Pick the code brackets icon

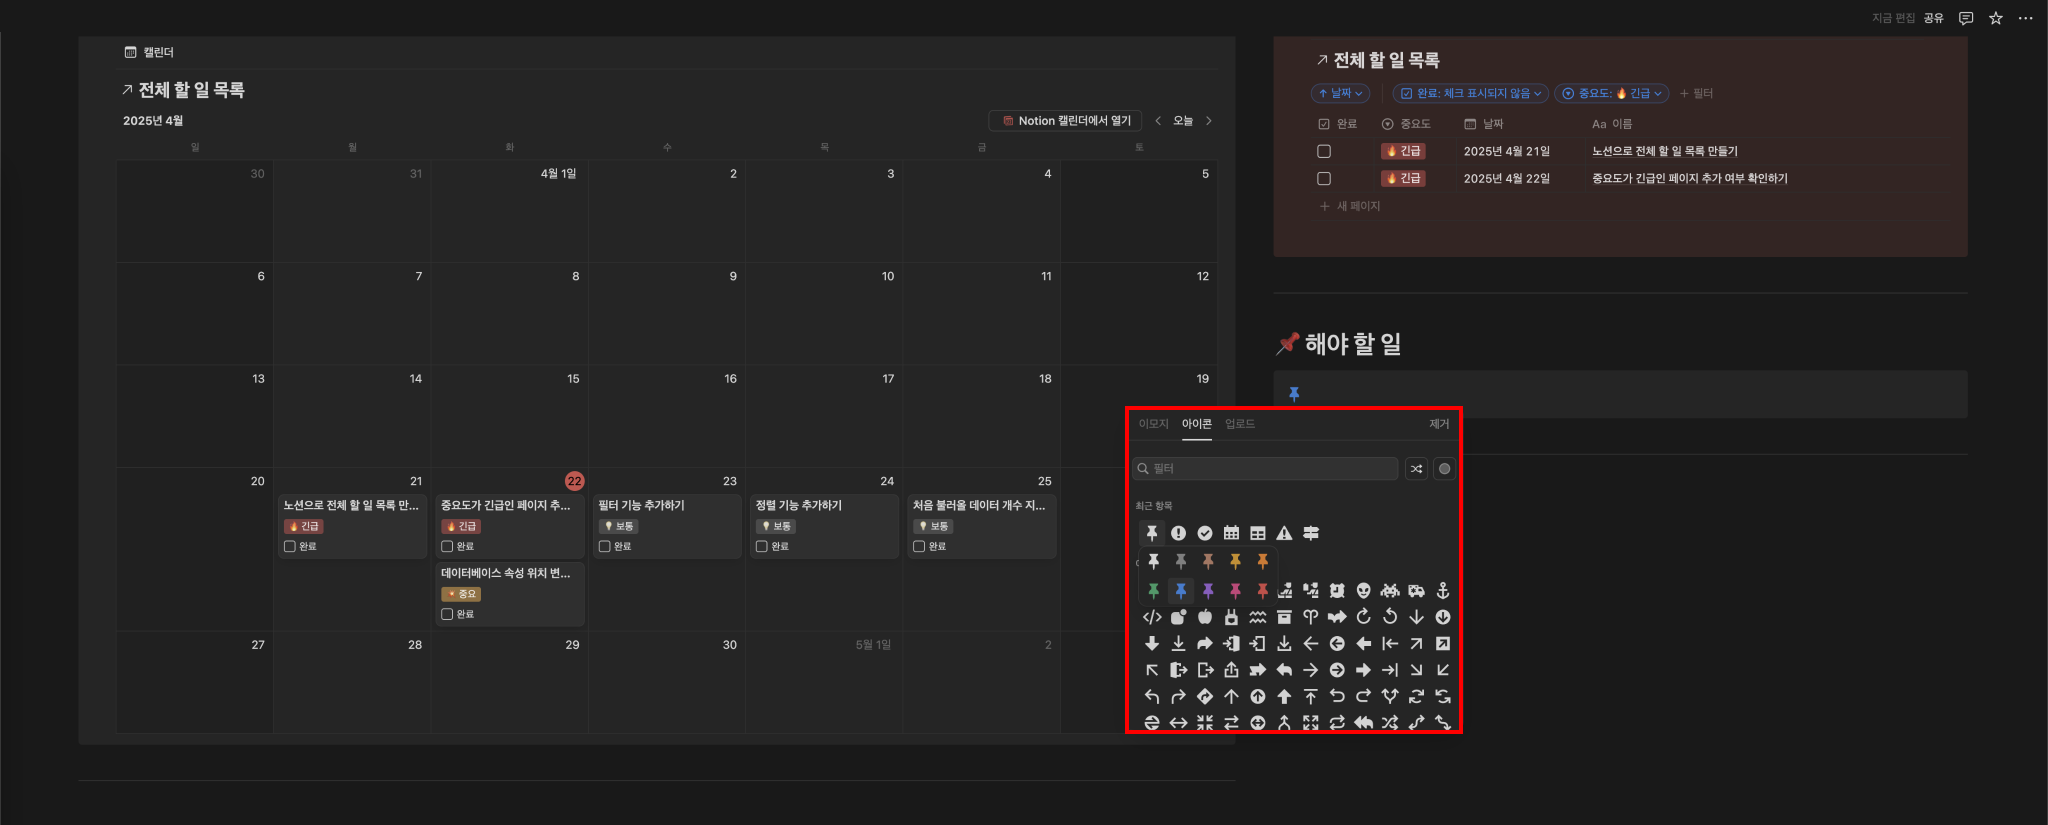click(x=1152, y=617)
